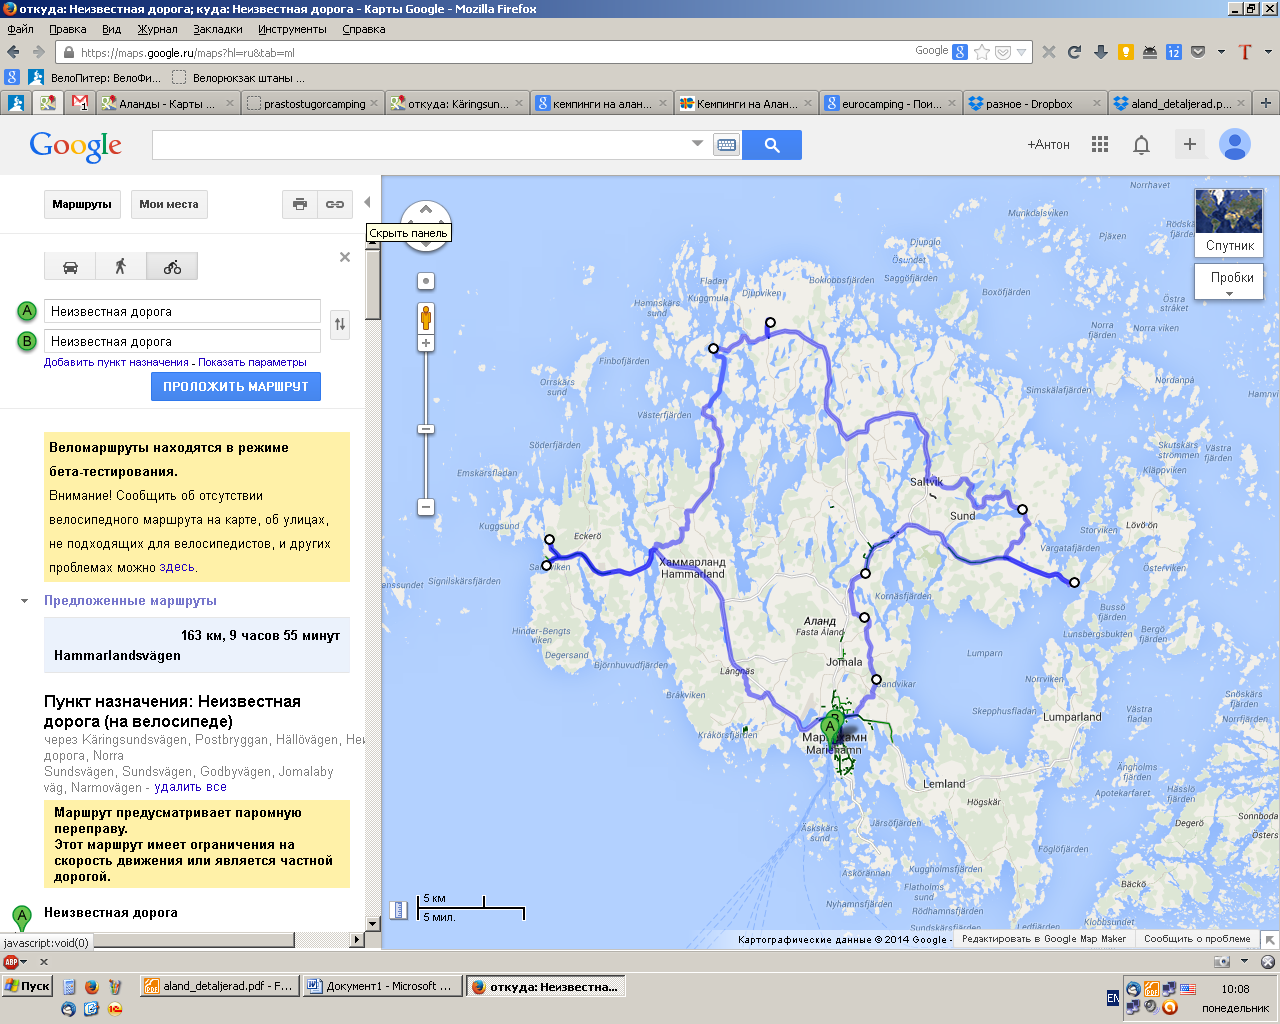Open Документ1 - Microsoft Word taskbar window

click(x=381, y=986)
